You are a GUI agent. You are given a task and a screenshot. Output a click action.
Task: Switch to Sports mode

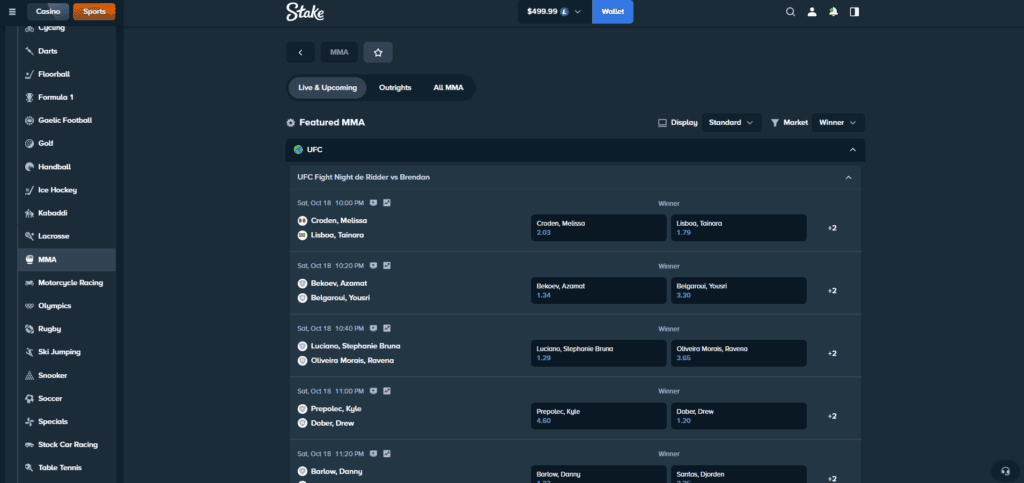click(x=94, y=12)
